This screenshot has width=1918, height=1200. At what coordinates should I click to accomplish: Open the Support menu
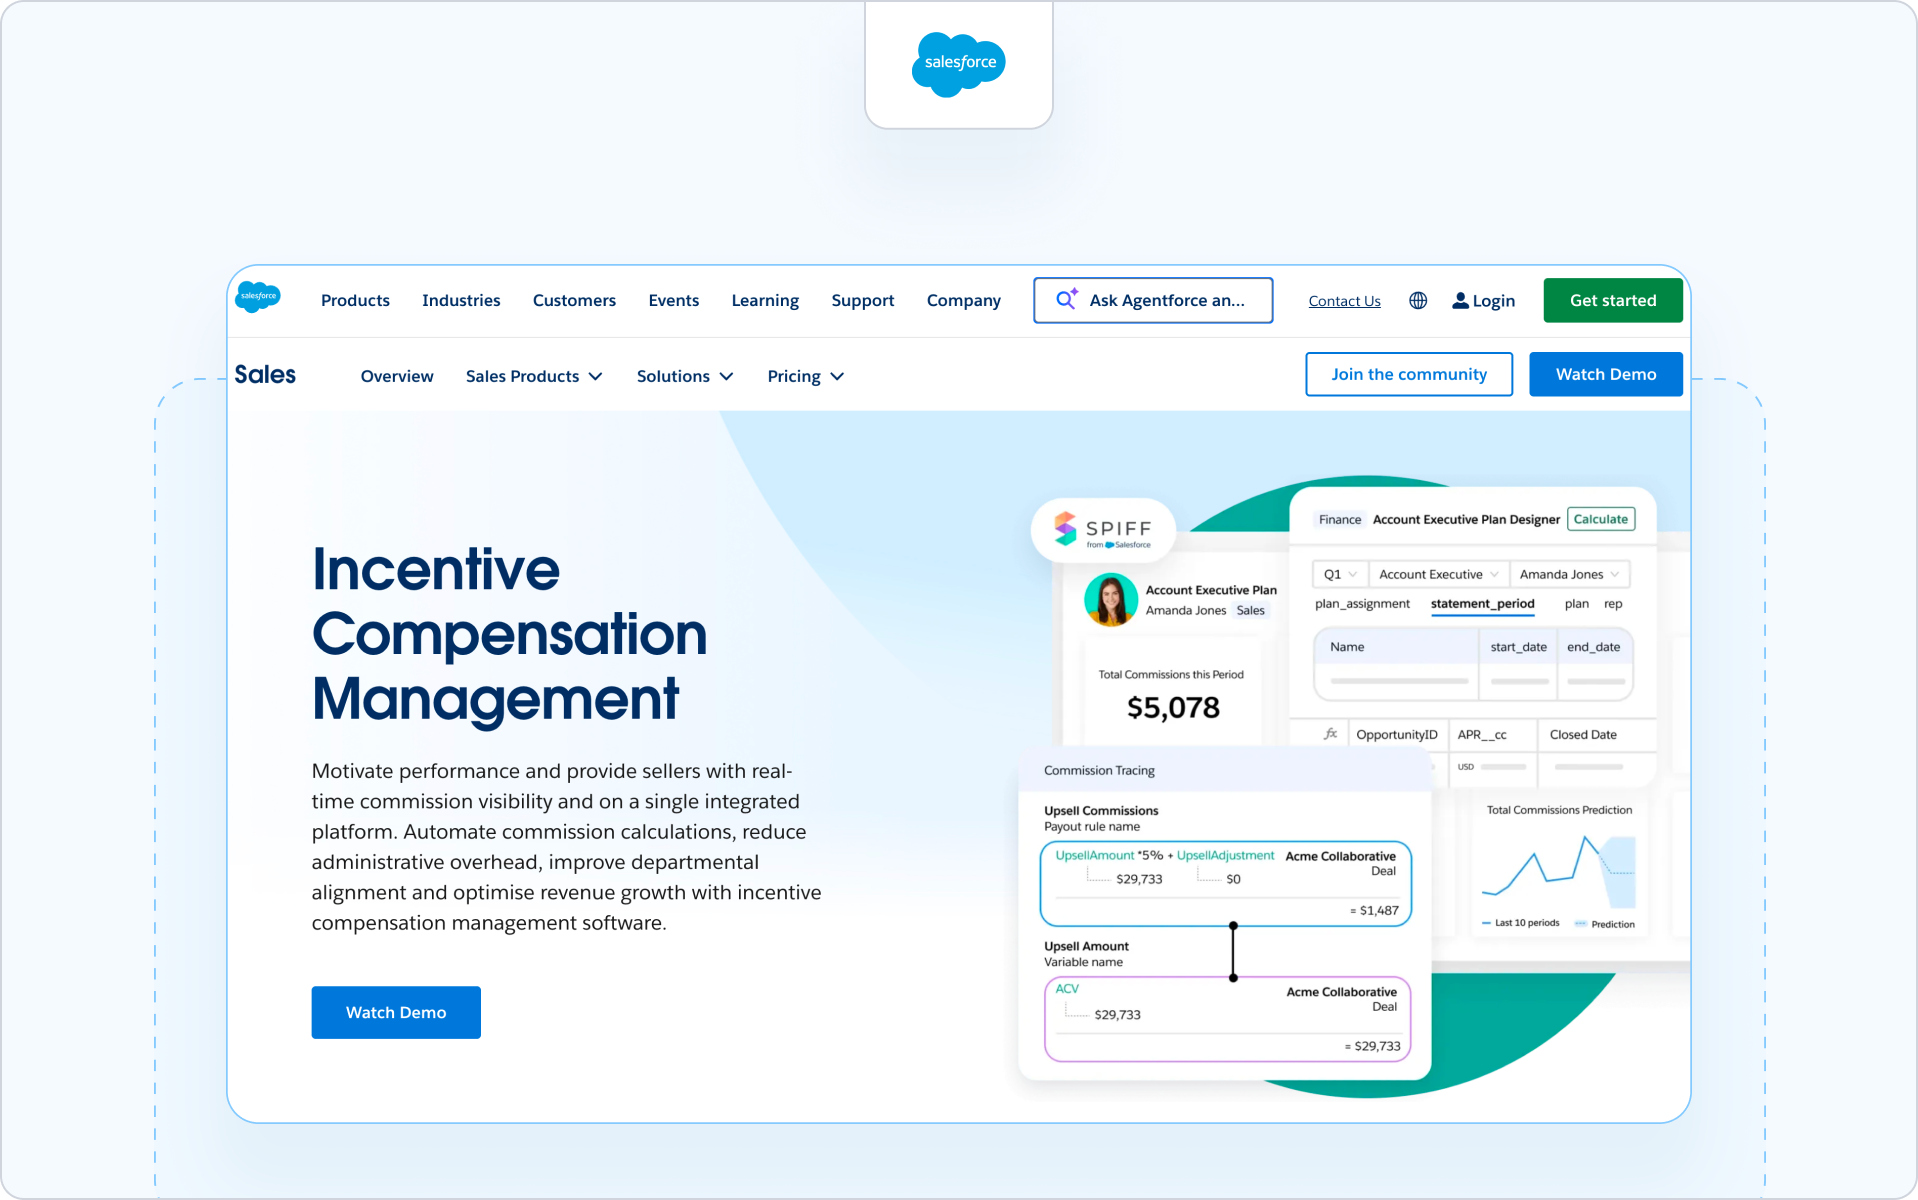point(863,300)
